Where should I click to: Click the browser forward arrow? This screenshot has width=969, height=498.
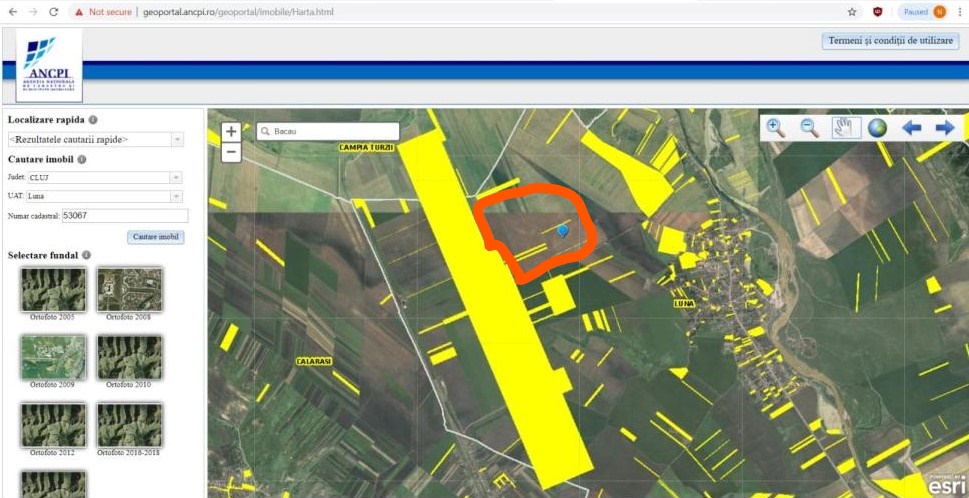pyautogui.click(x=33, y=12)
